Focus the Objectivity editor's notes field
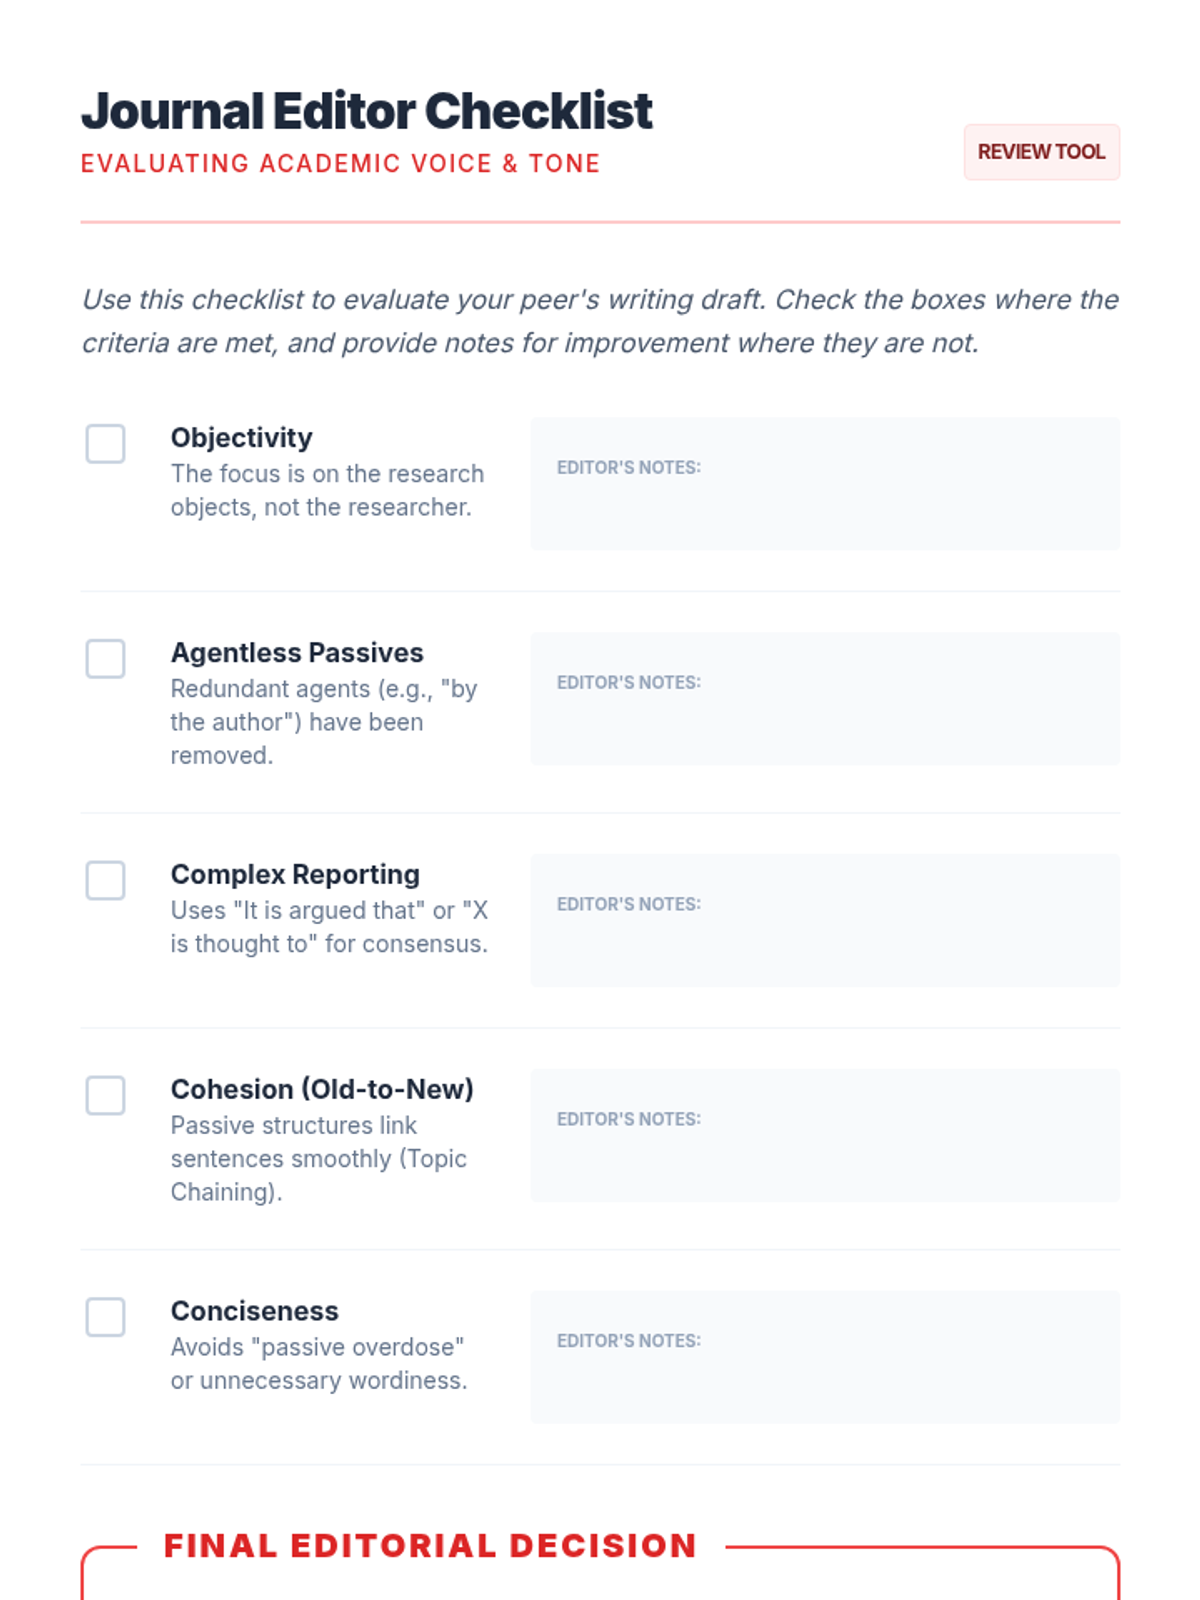This screenshot has width=1200, height=1600. click(x=825, y=484)
